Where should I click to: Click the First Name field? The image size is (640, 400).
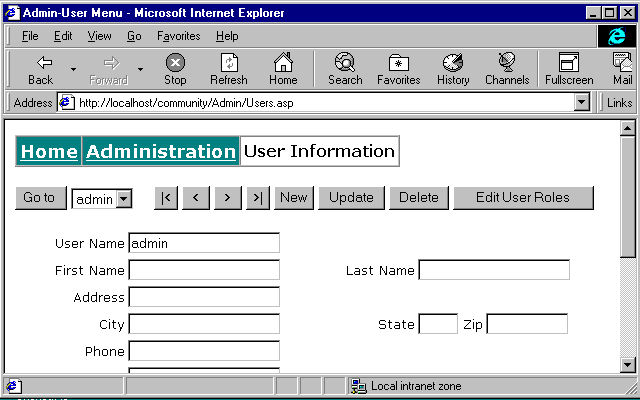coord(204,270)
